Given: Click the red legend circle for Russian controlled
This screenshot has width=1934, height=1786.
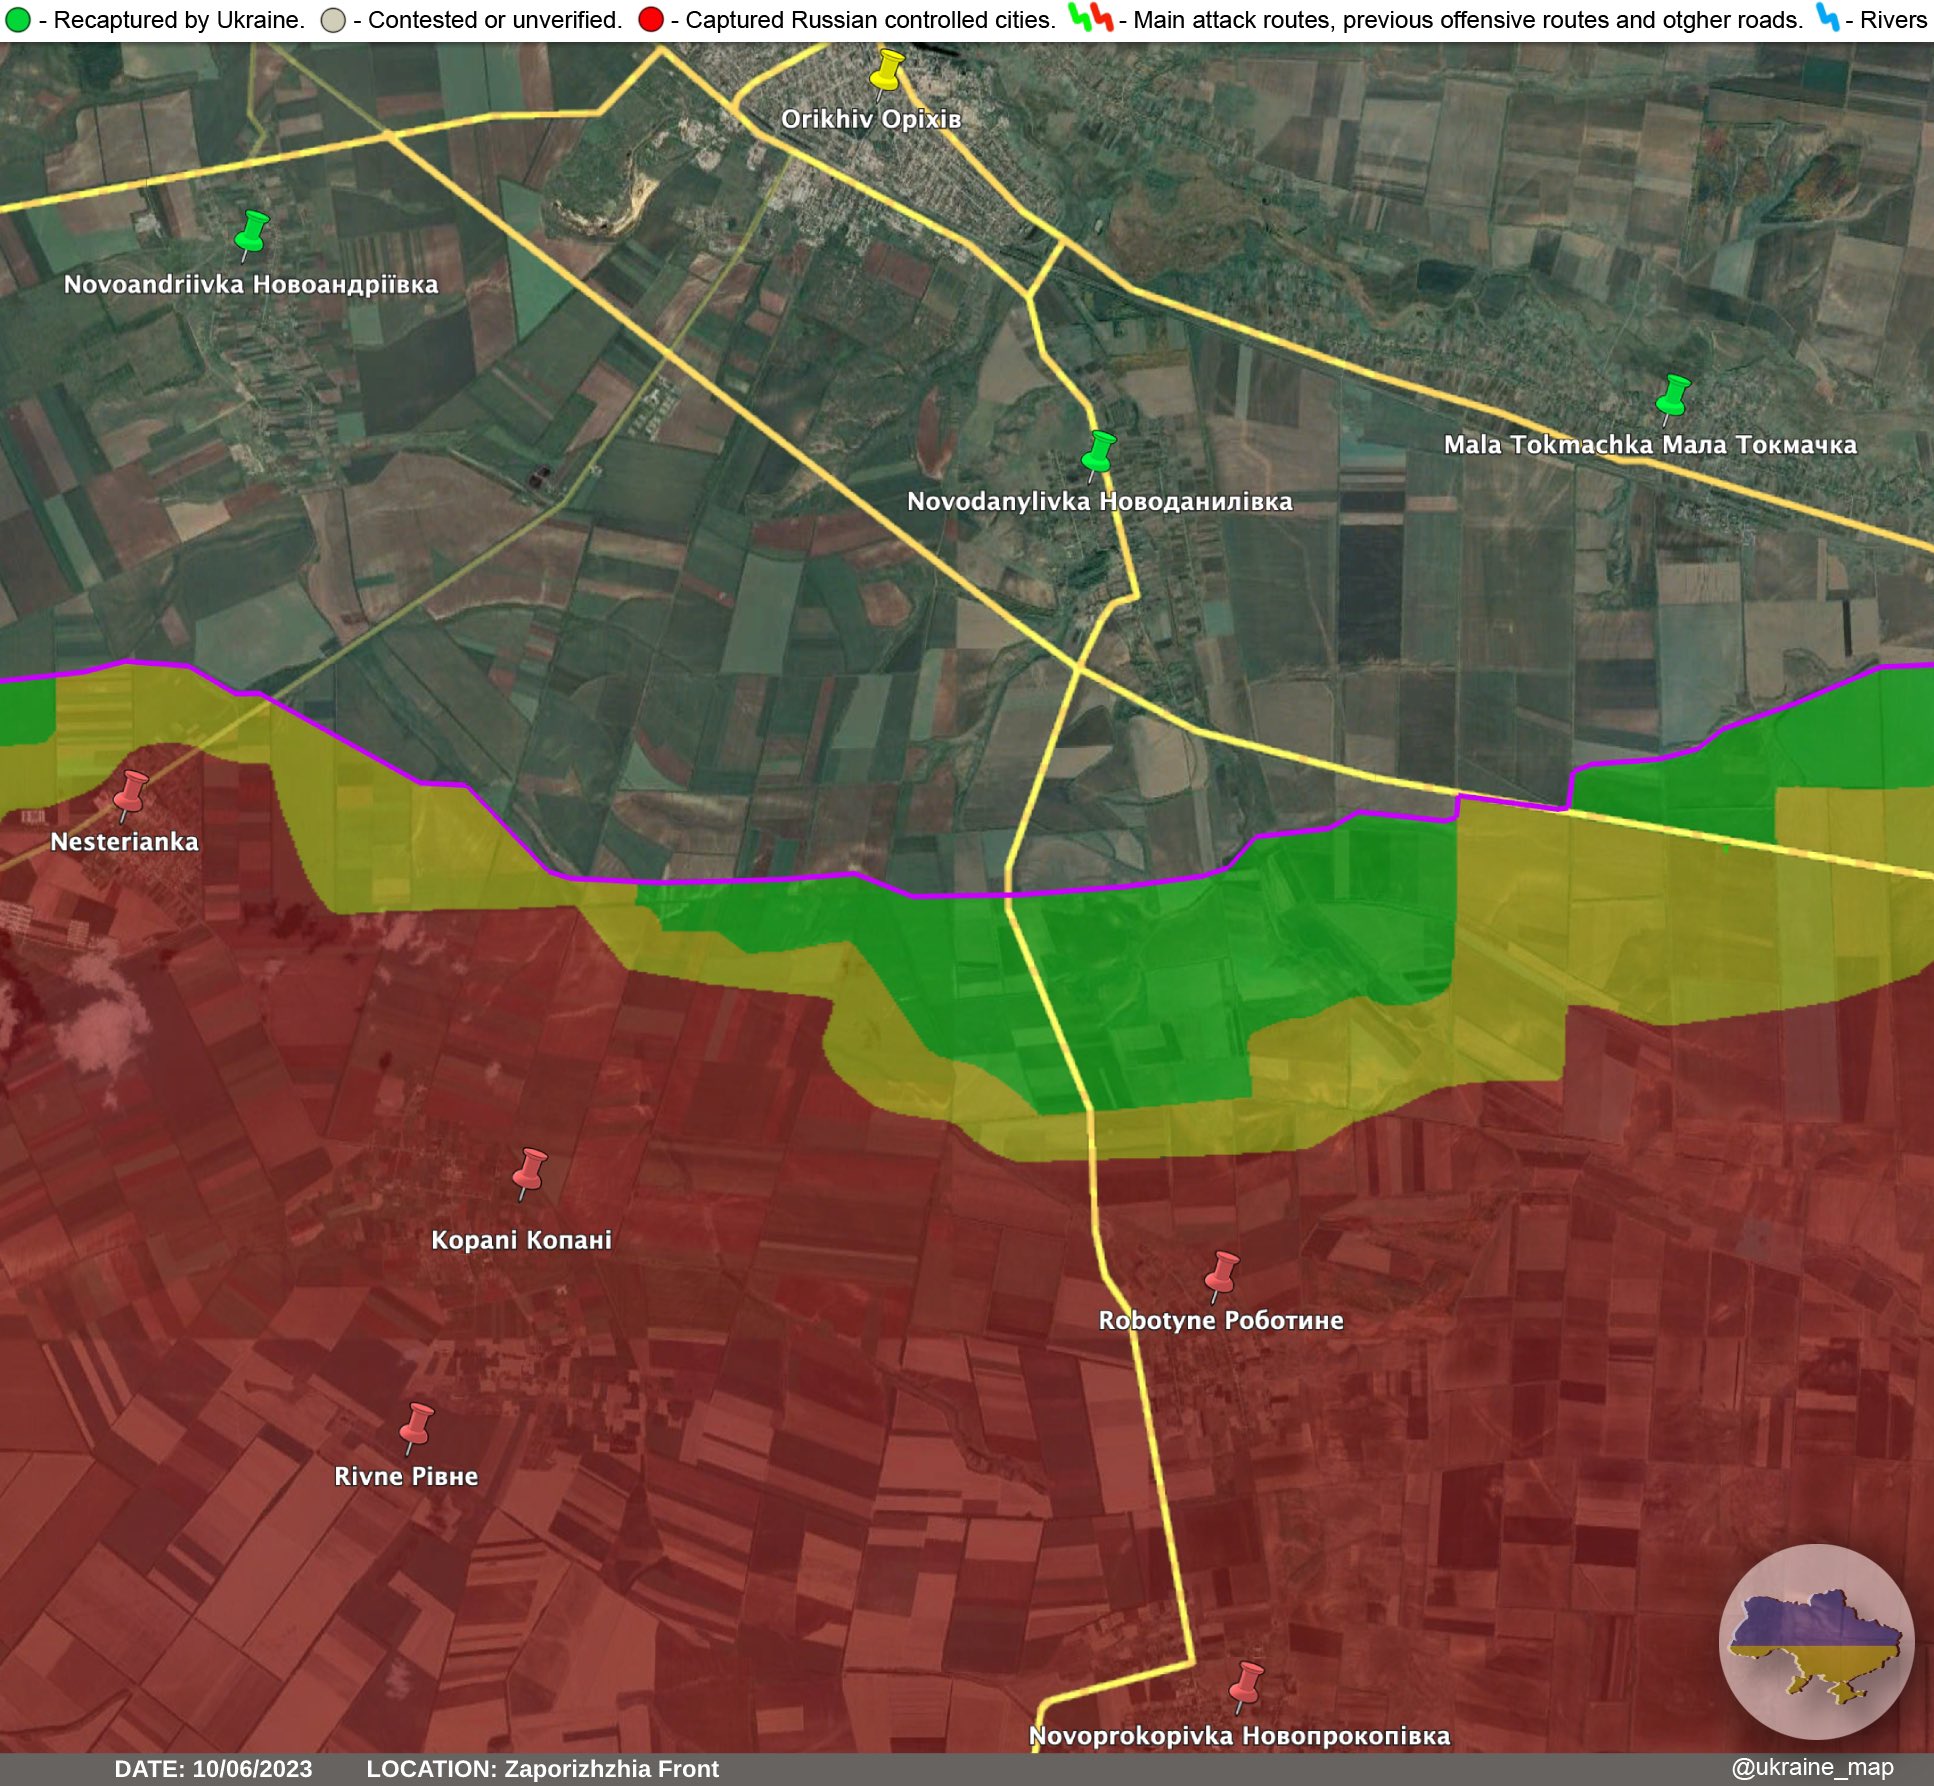Looking at the screenshot, I should pos(651,20).
